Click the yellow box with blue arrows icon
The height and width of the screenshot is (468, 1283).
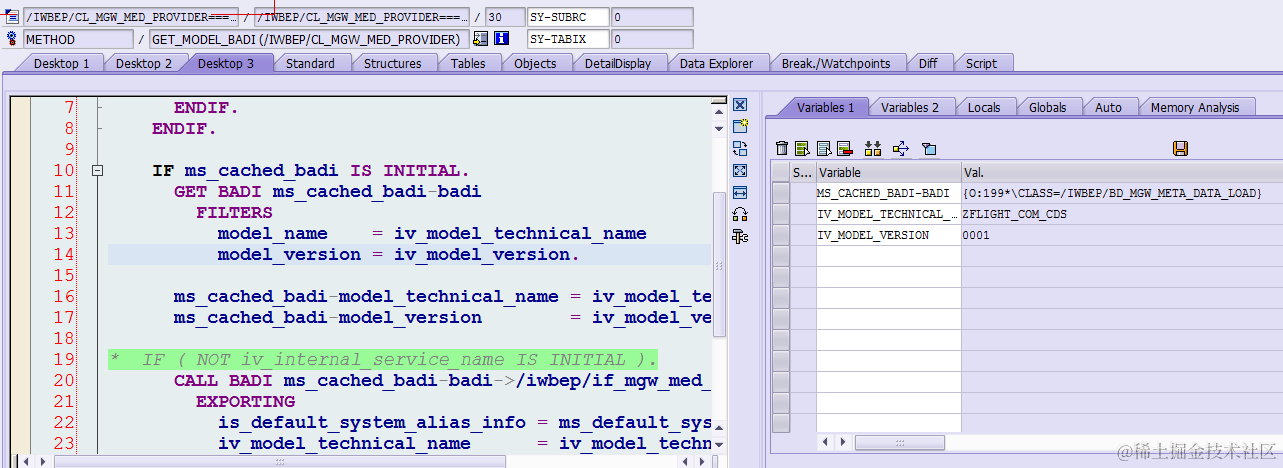pyautogui.click(x=900, y=148)
